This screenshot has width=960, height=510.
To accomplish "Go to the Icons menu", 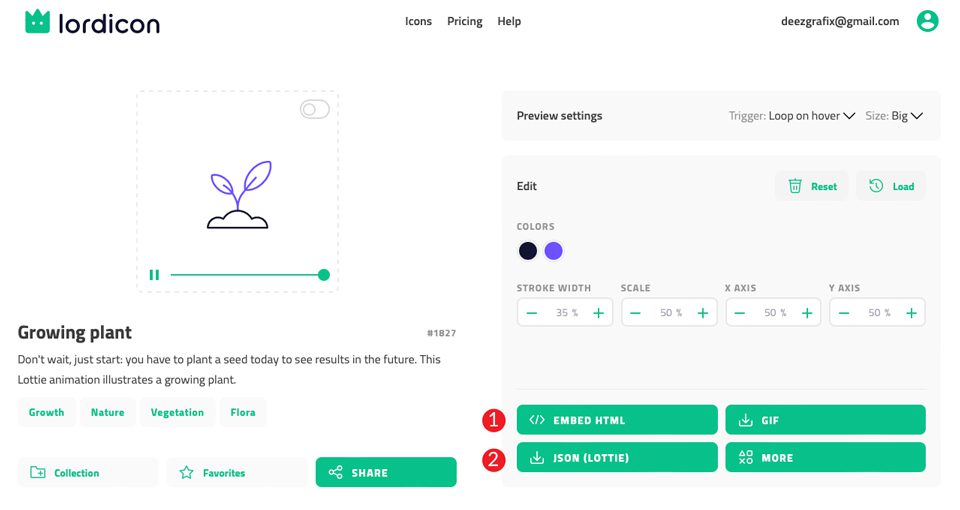I will 418,21.
